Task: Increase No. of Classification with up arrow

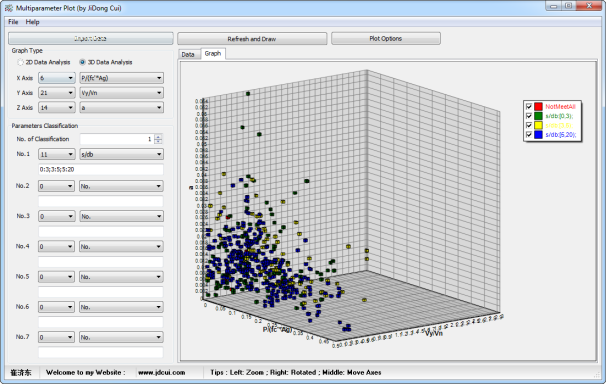Action: 158,137
